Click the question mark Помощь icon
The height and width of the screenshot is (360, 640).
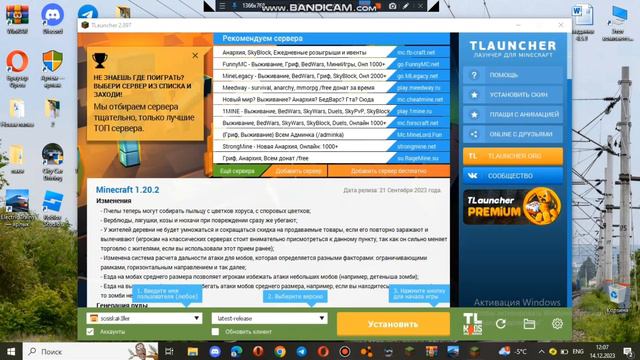tap(474, 75)
